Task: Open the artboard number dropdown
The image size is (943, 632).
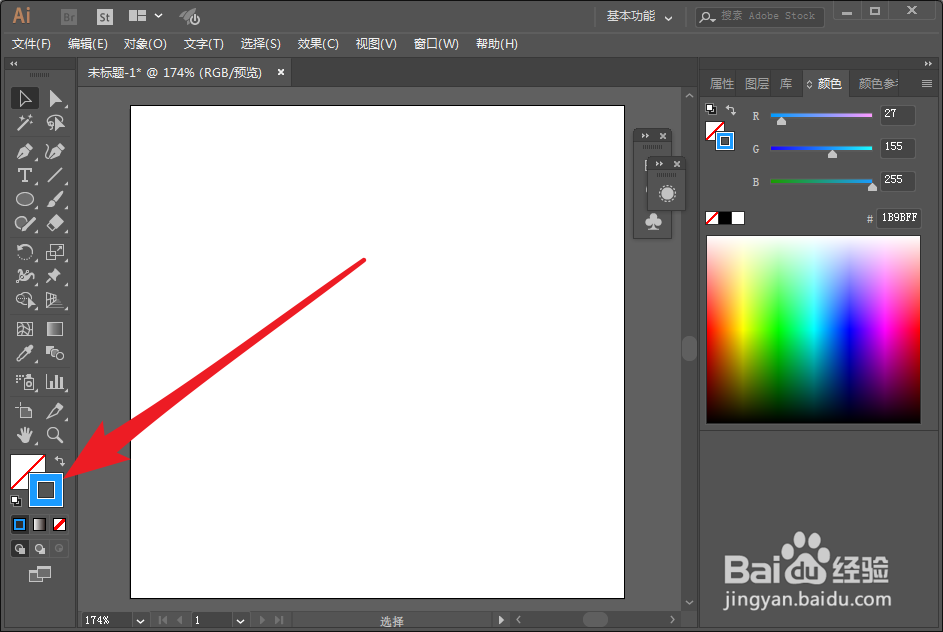Action: (240, 621)
